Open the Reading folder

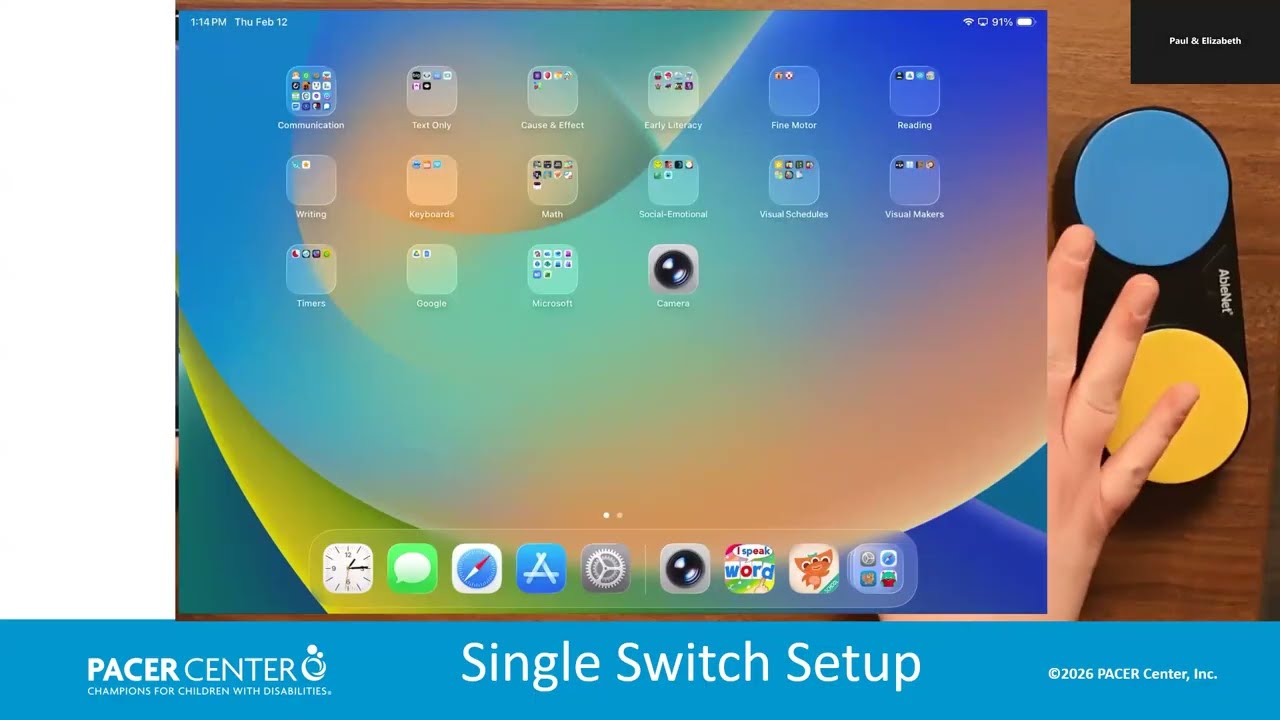point(914,91)
